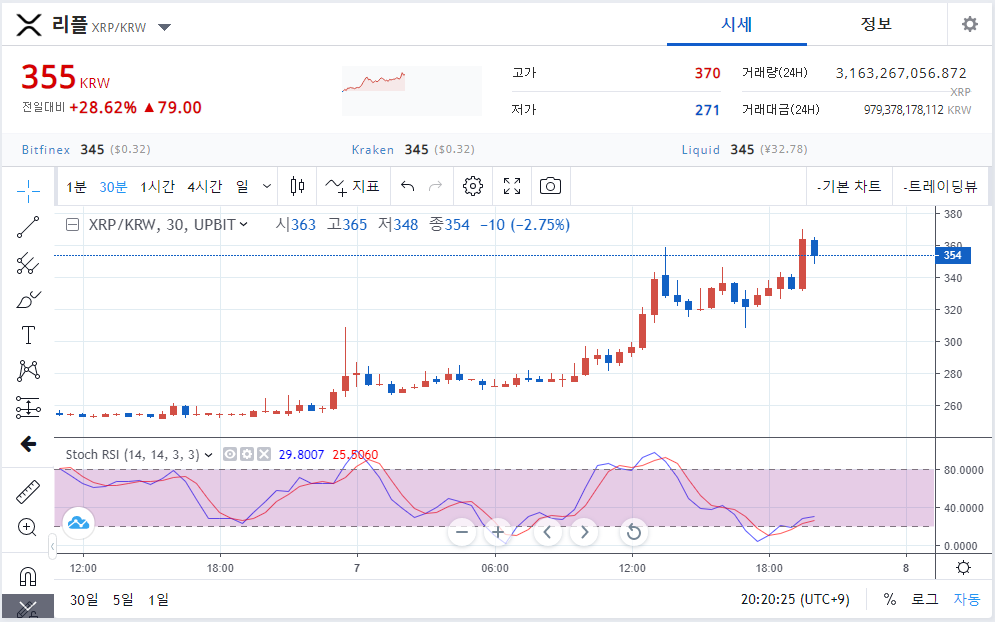Screen dimensions: 995x622
Task: Open the time interval dropdown after 일
Action: point(267,186)
